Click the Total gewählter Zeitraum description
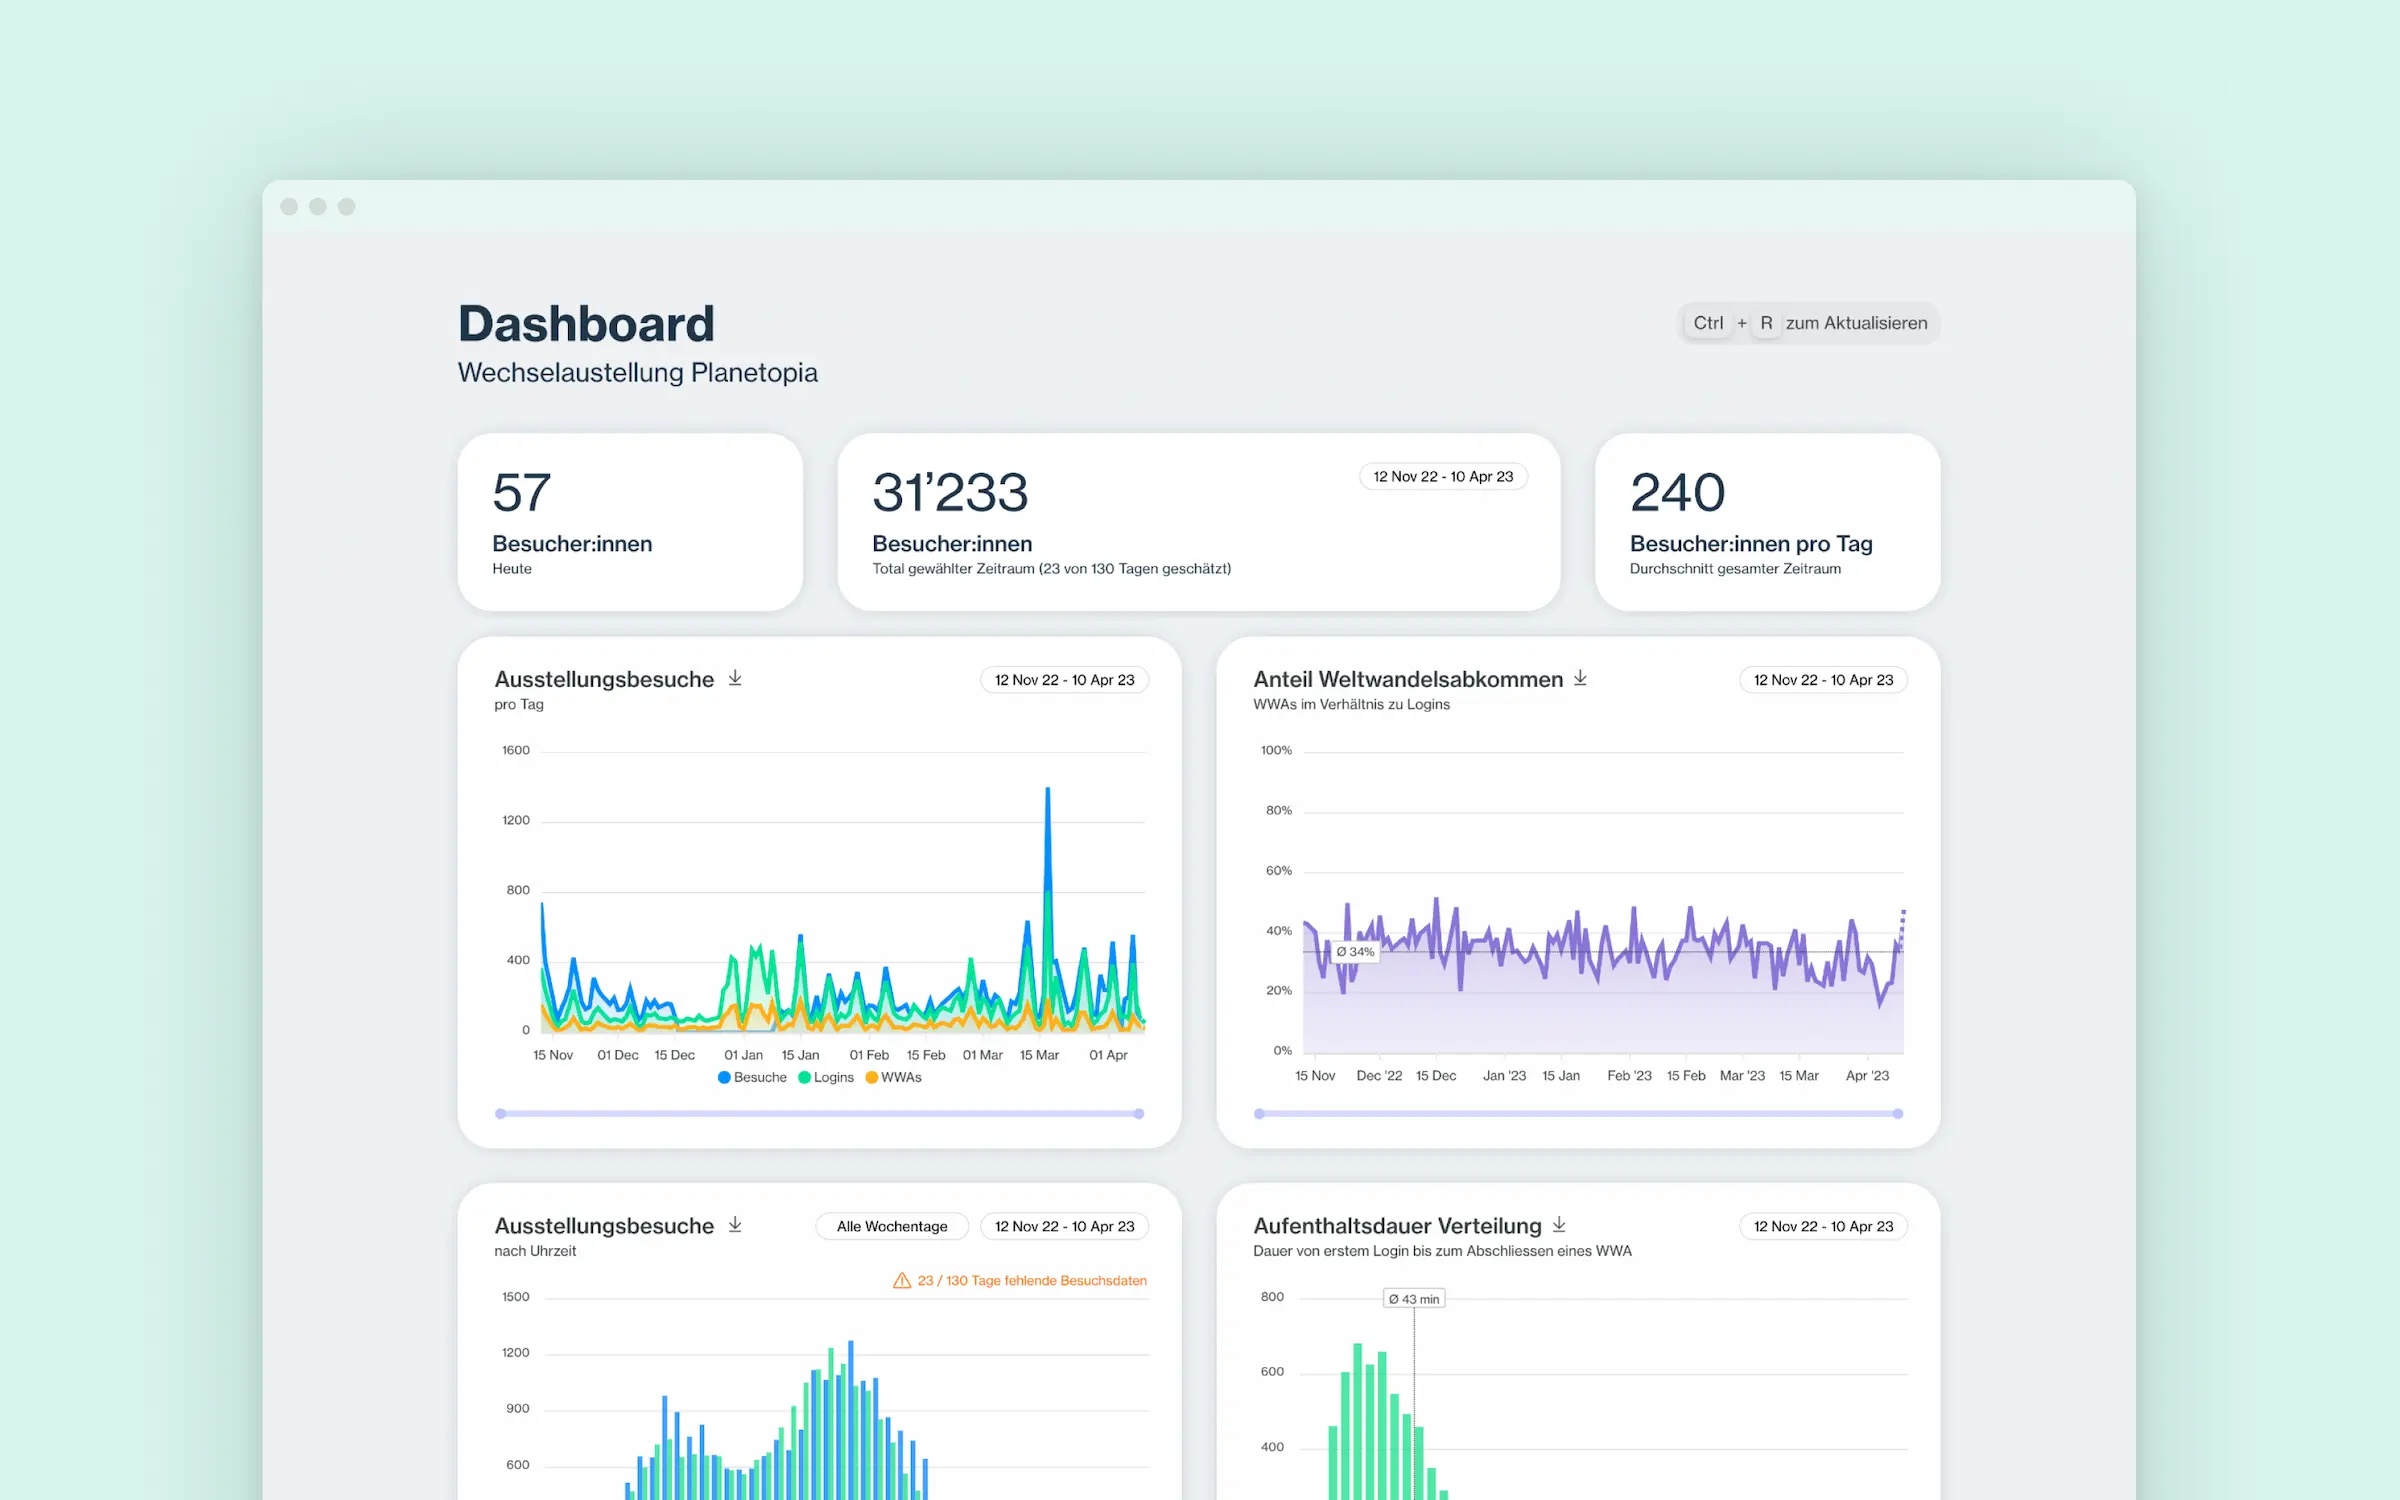 coord(1051,569)
